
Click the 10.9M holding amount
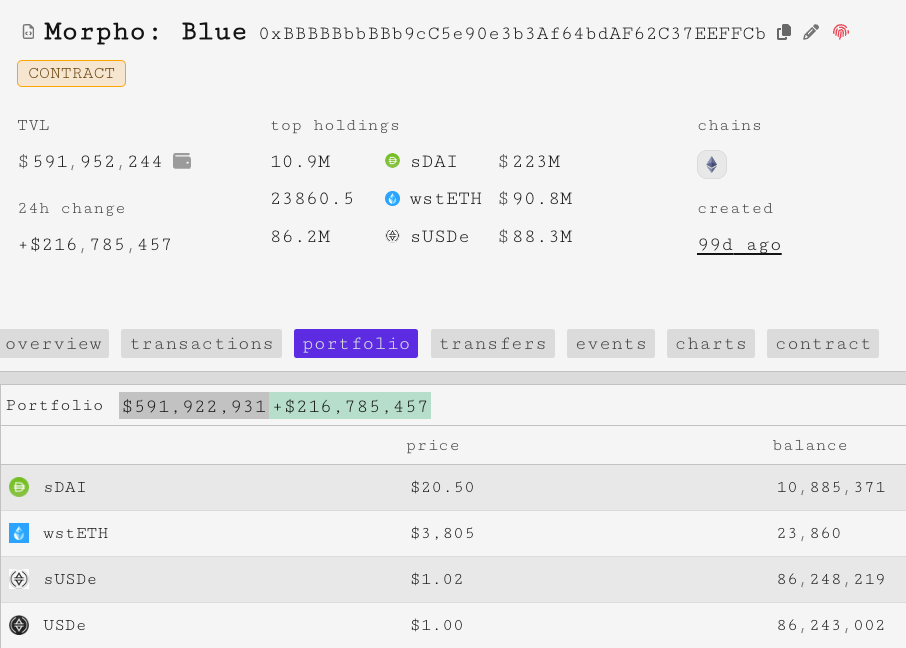pos(300,161)
